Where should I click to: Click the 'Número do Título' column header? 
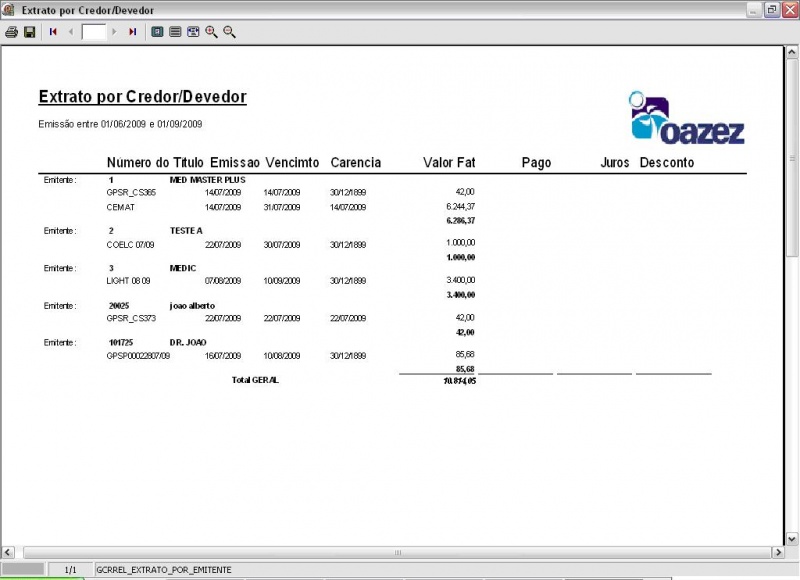point(155,163)
